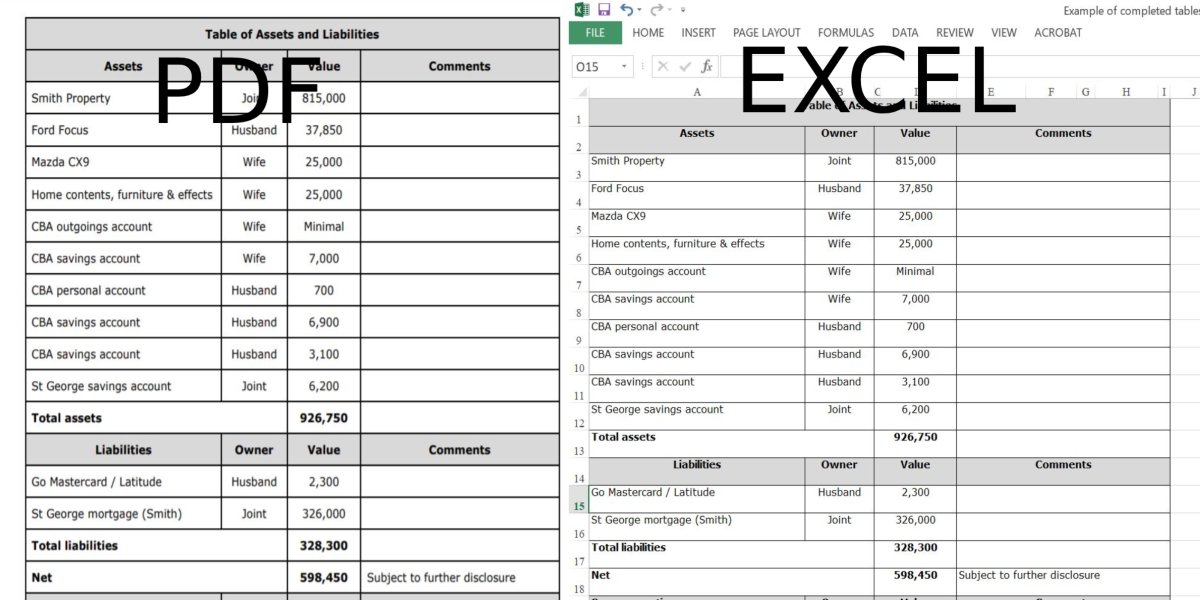Select column H header in Excel
Viewport: 1200px width, 600px height.
click(x=1126, y=92)
